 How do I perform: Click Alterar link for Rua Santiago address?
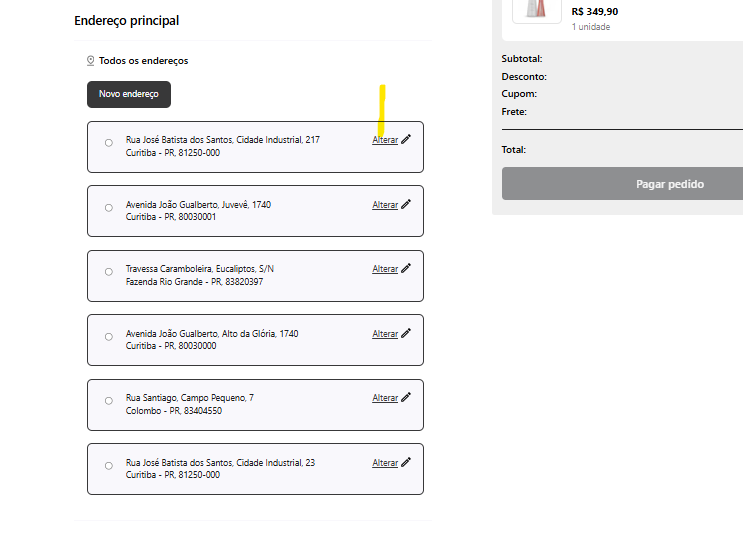385,398
